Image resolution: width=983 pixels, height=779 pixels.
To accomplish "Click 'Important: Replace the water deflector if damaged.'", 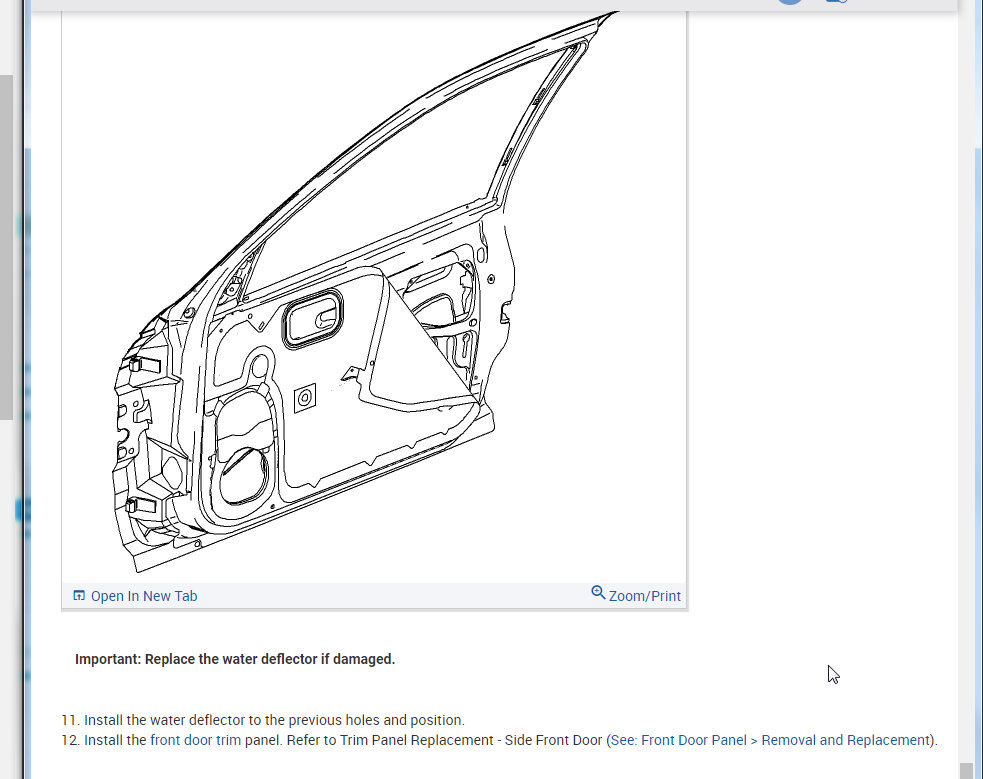I will tap(235, 659).
